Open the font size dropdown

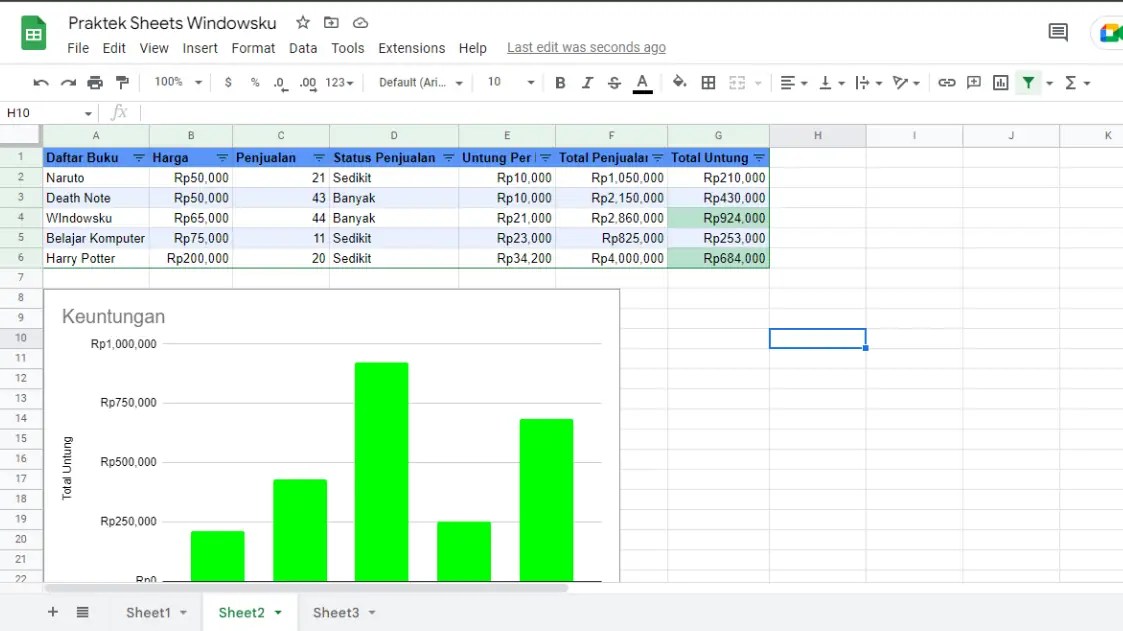(x=510, y=82)
